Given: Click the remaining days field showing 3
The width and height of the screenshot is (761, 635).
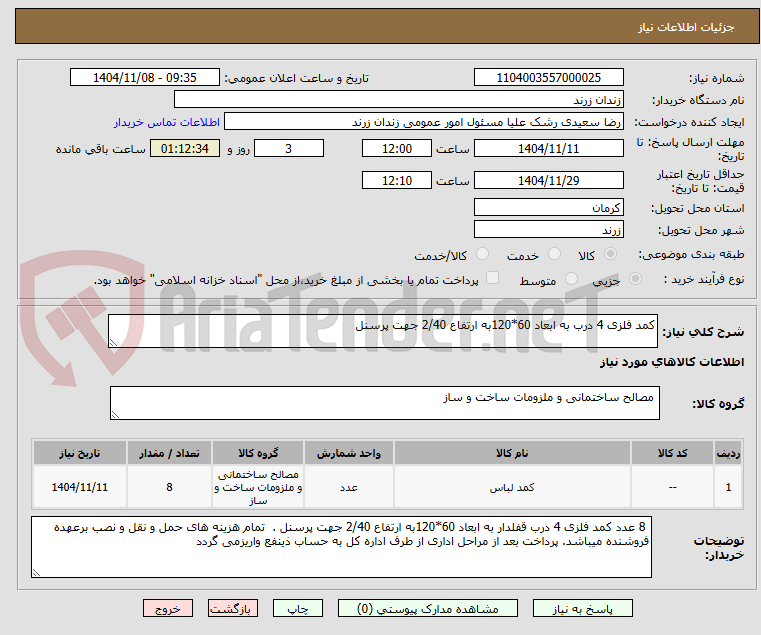Looking at the screenshot, I should (x=289, y=148).
